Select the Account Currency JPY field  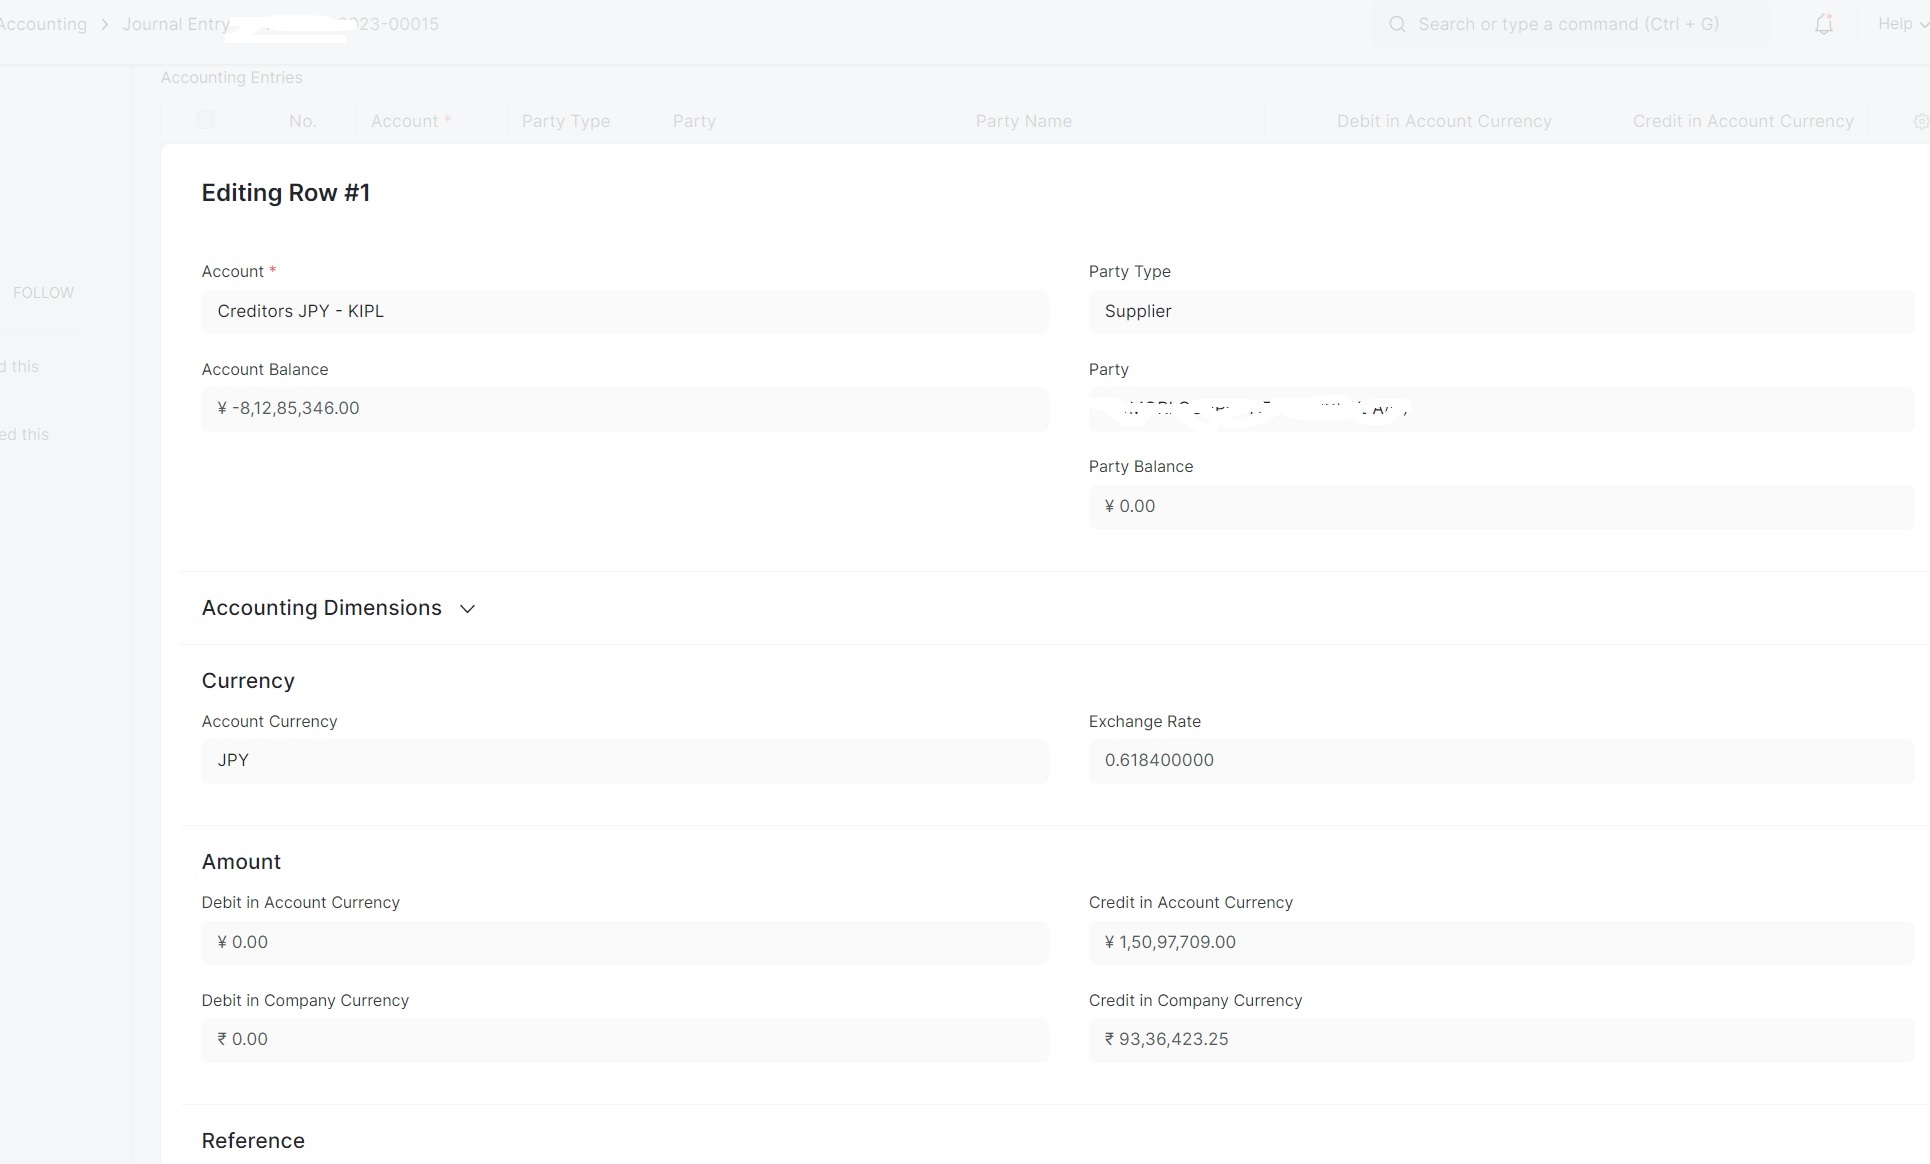click(x=624, y=760)
